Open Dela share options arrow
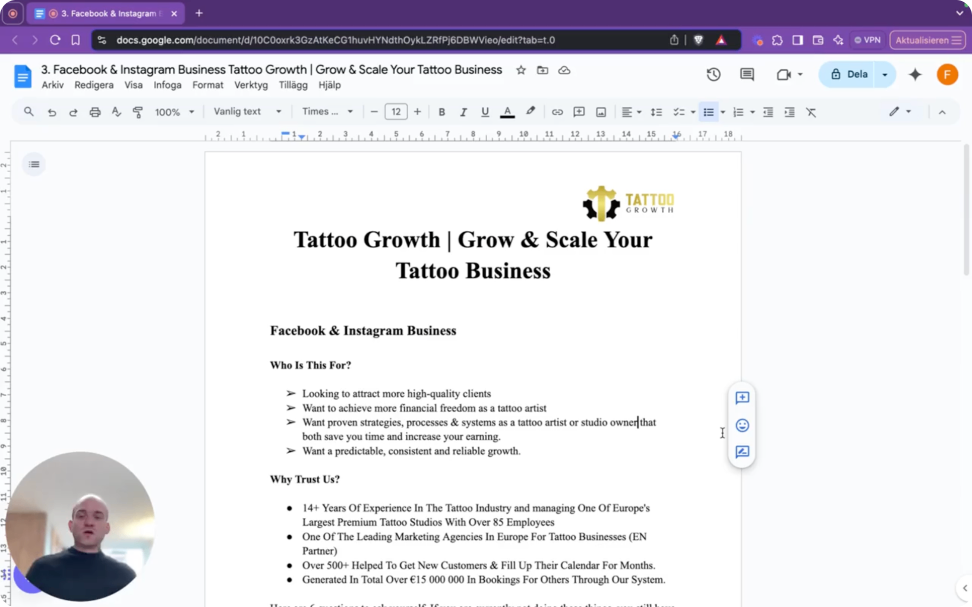The width and height of the screenshot is (972, 607). pos(885,74)
